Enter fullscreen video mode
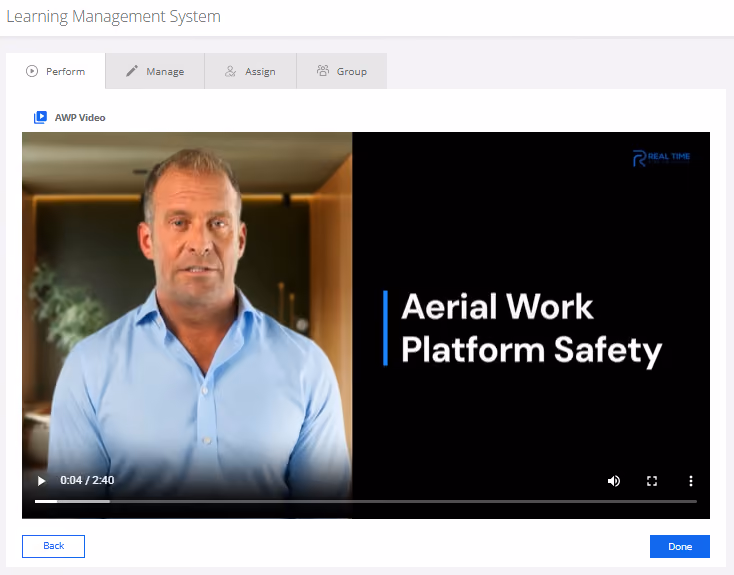 coord(652,481)
